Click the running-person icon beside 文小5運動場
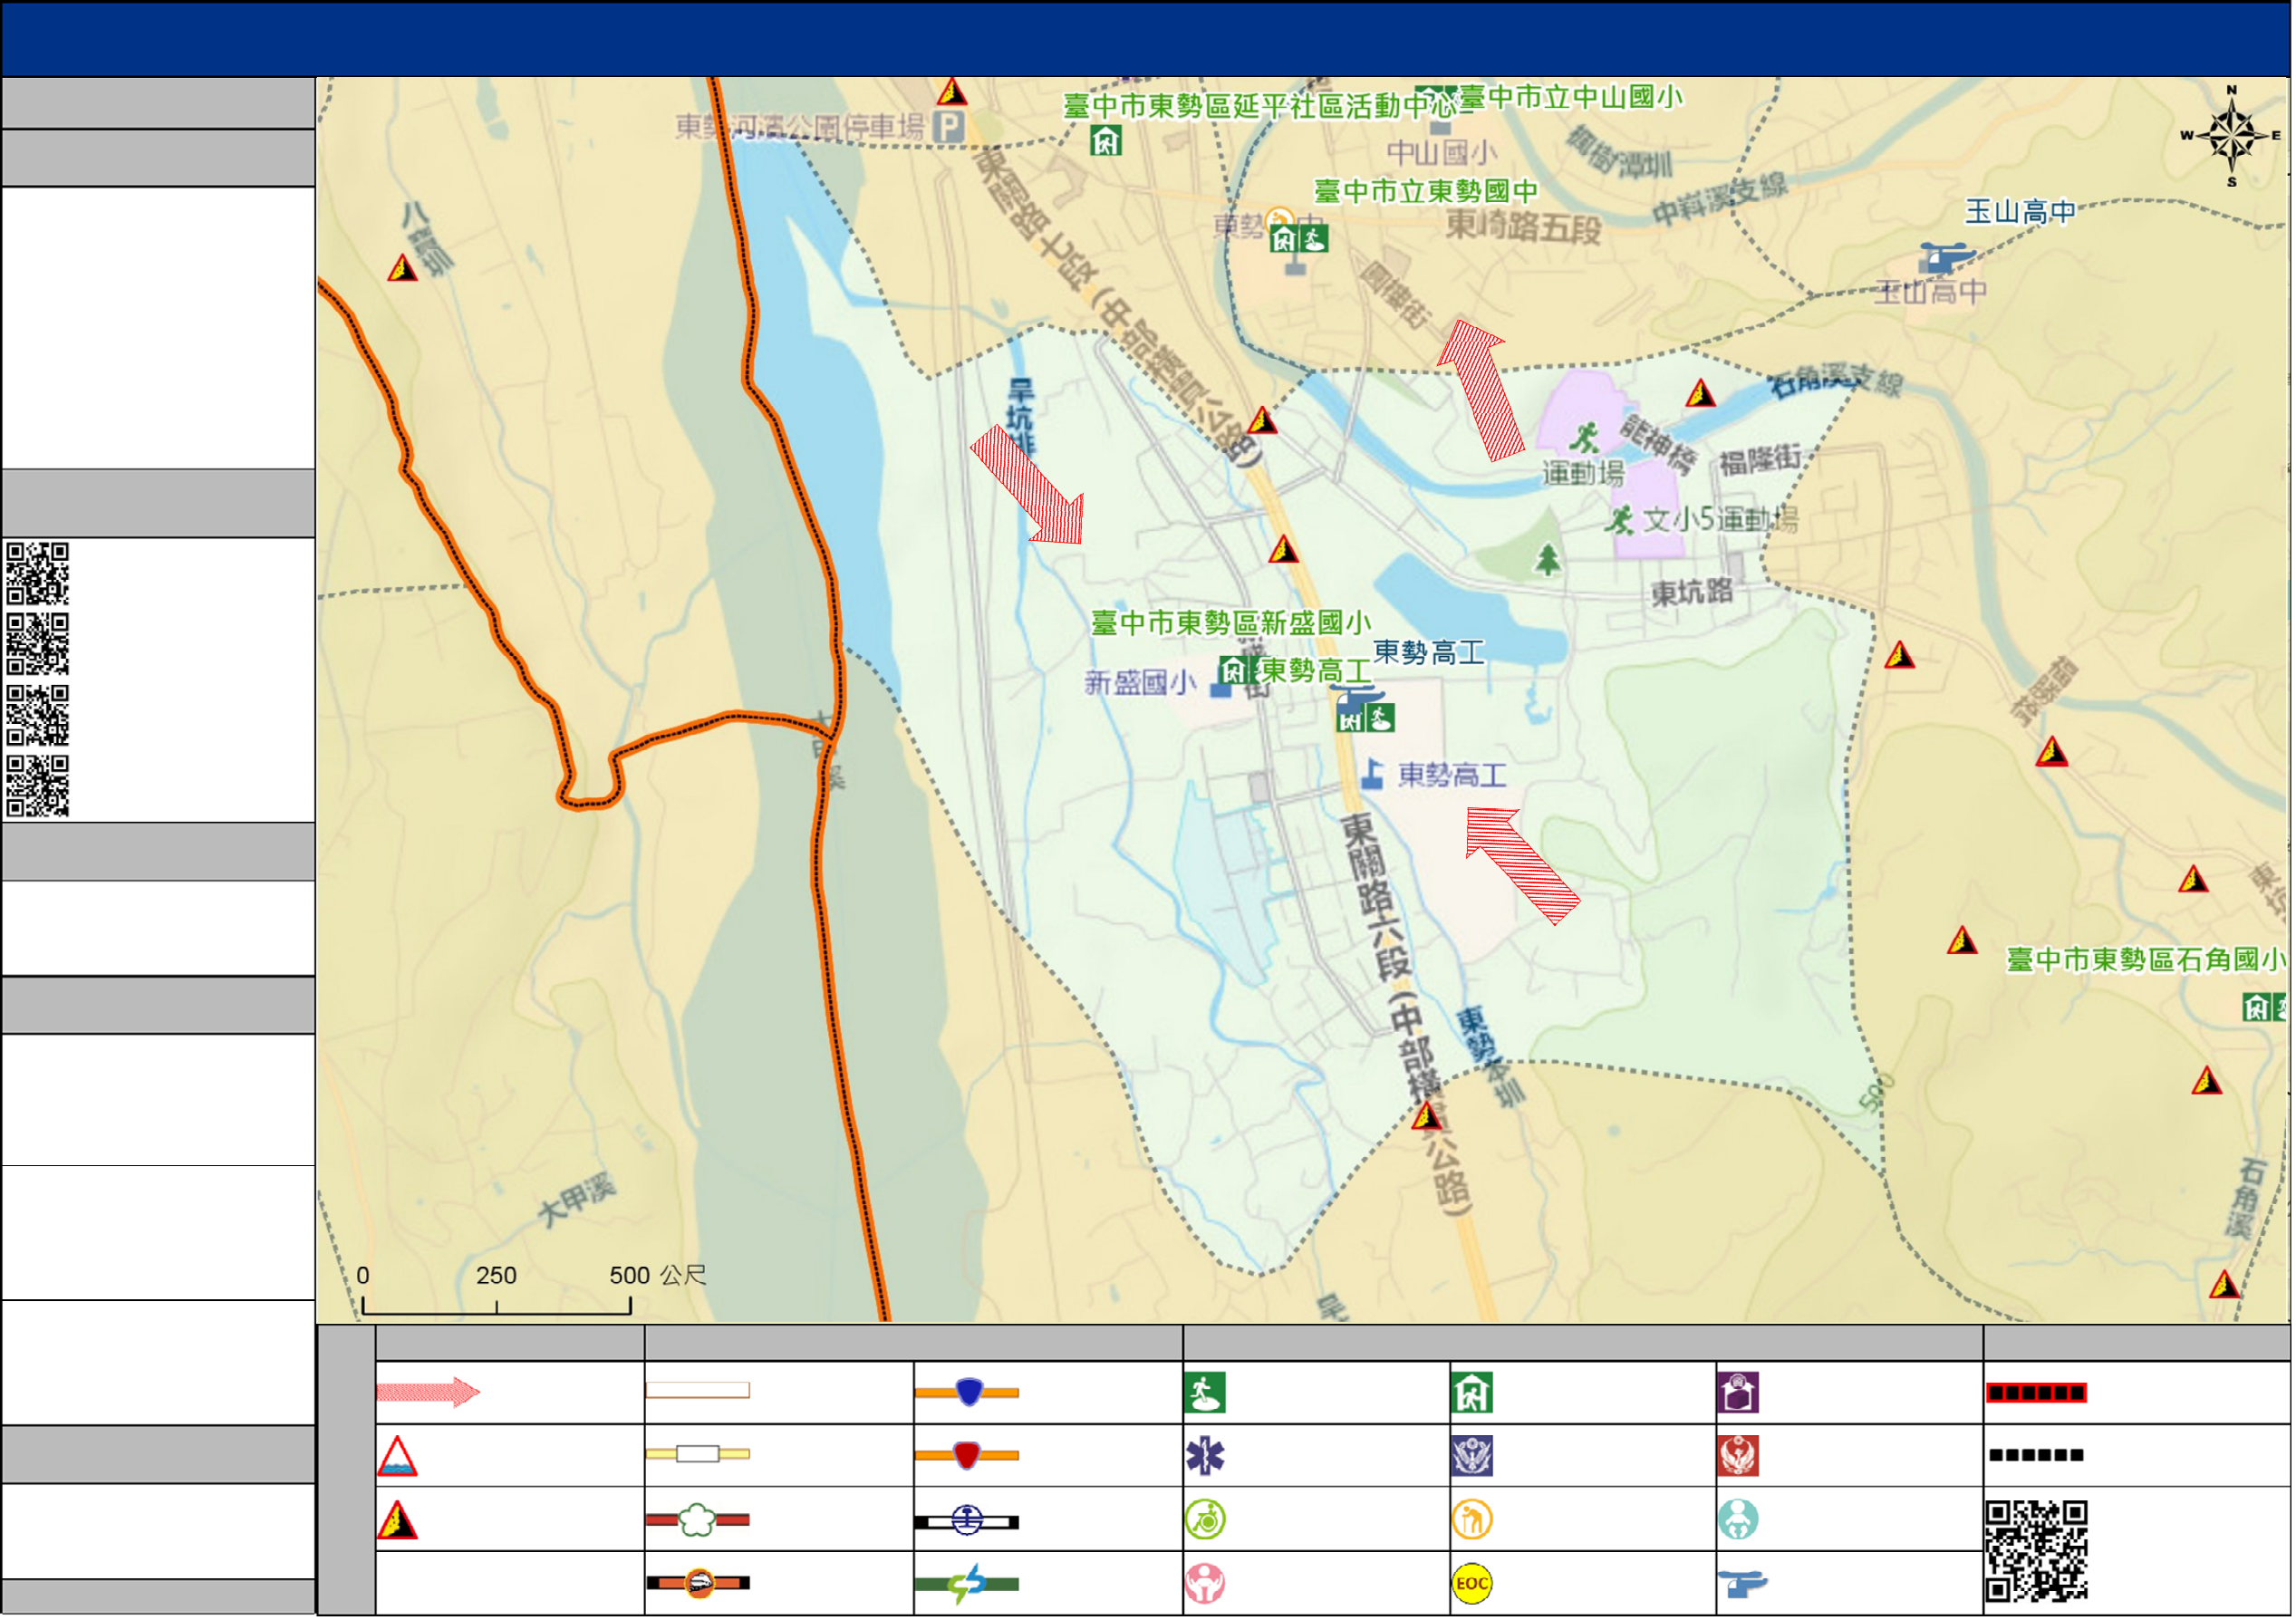 coord(1621,520)
